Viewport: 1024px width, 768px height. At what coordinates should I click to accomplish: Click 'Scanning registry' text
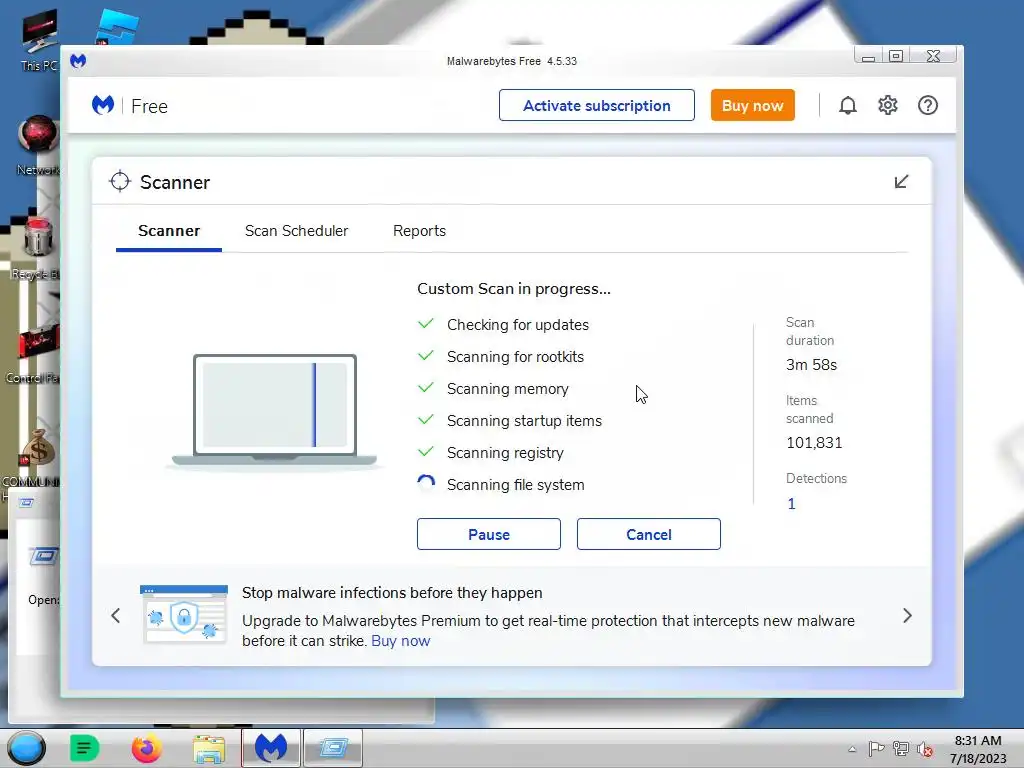(505, 453)
